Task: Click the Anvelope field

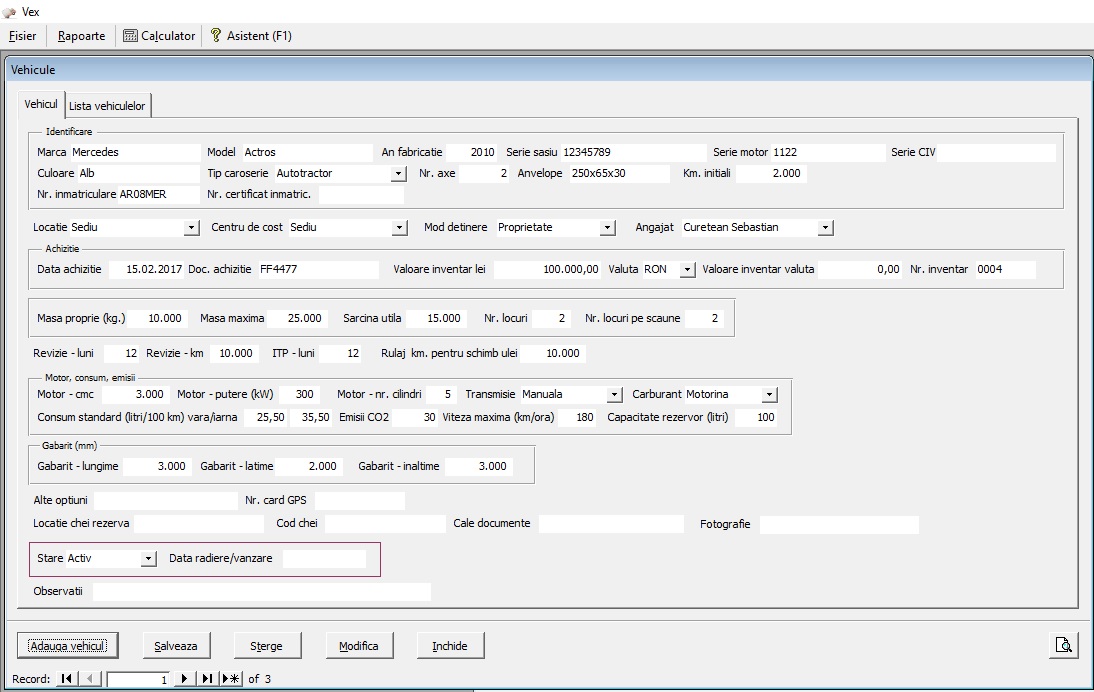Action: click(620, 173)
